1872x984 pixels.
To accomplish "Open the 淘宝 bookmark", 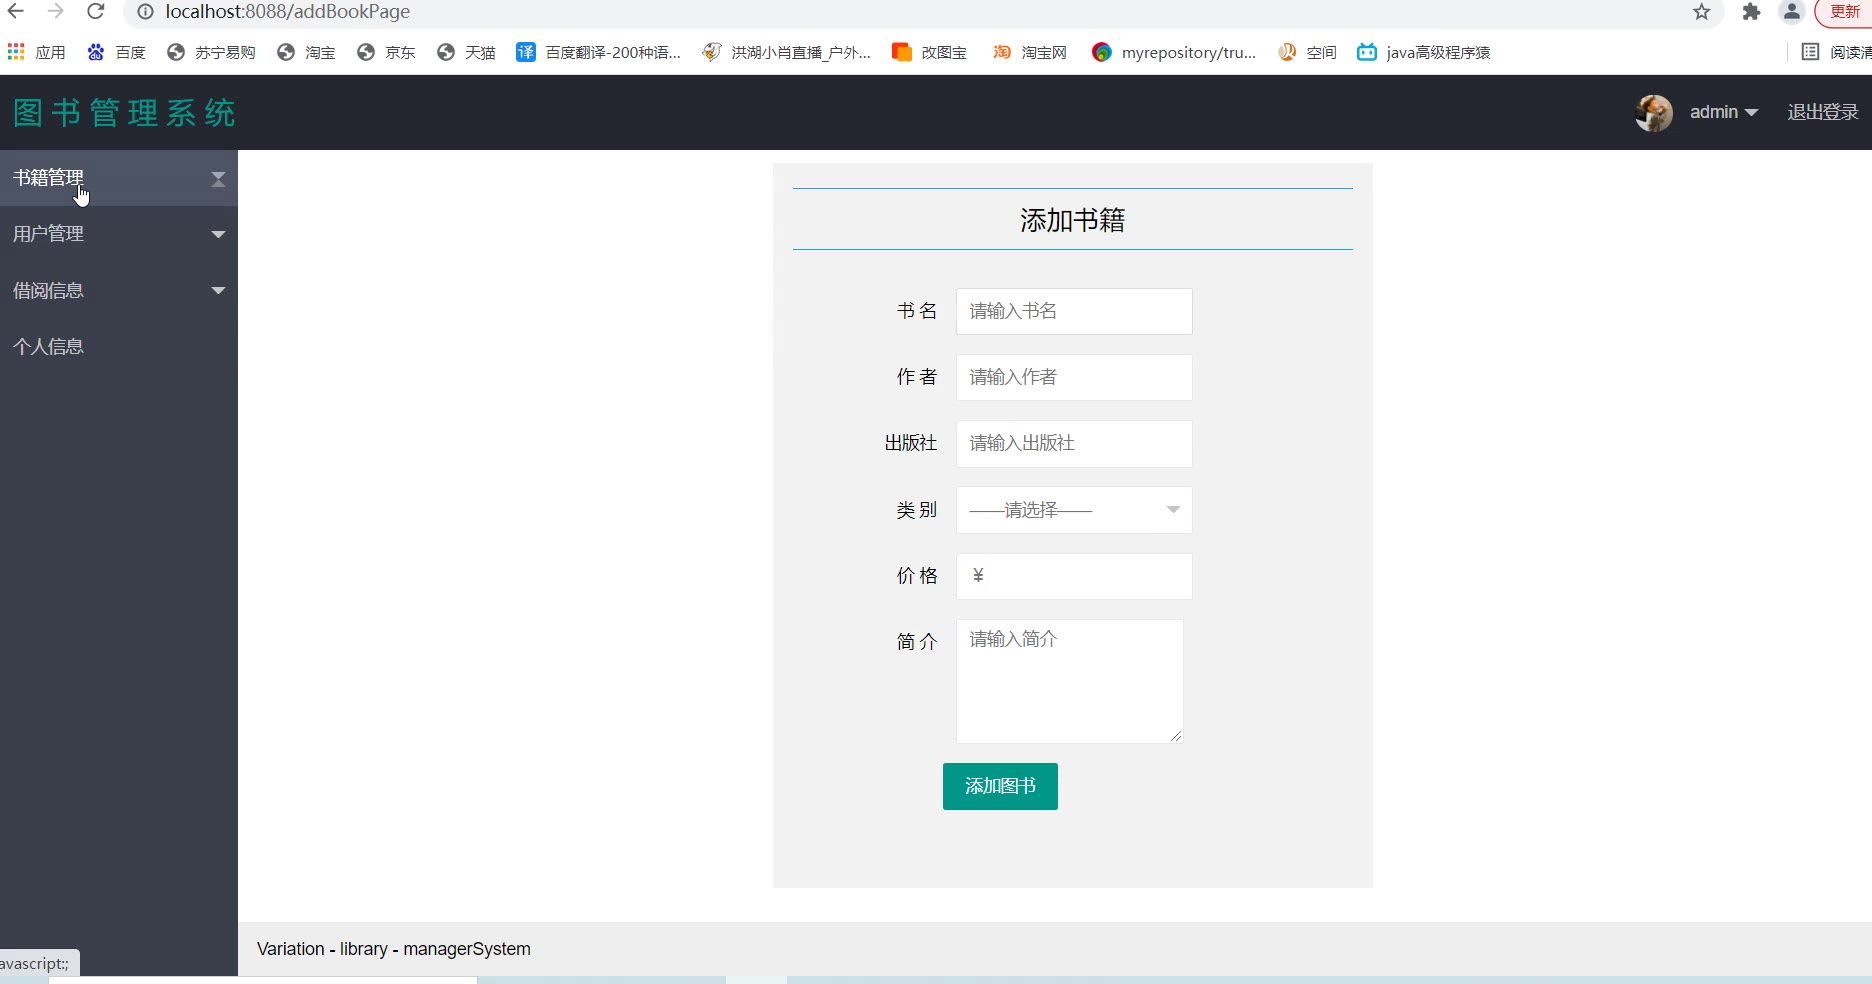I will [306, 52].
